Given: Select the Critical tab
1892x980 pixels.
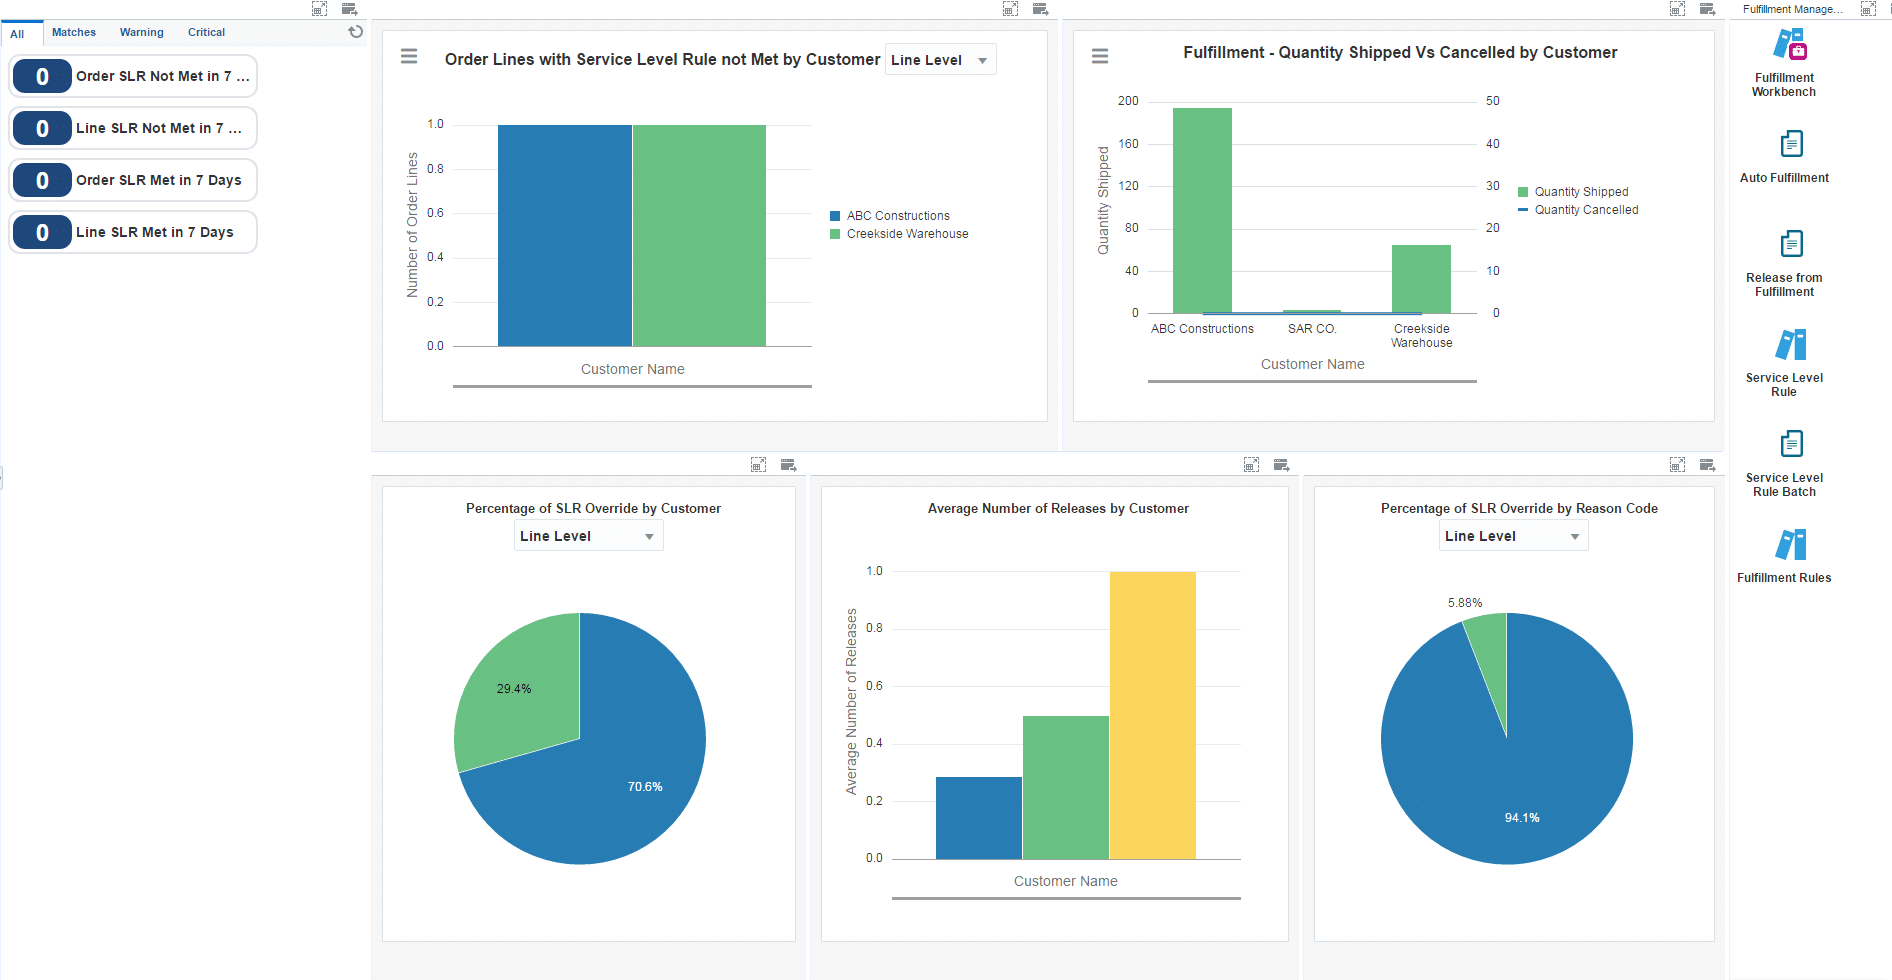Looking at the screenshot, I should point(206,32).
